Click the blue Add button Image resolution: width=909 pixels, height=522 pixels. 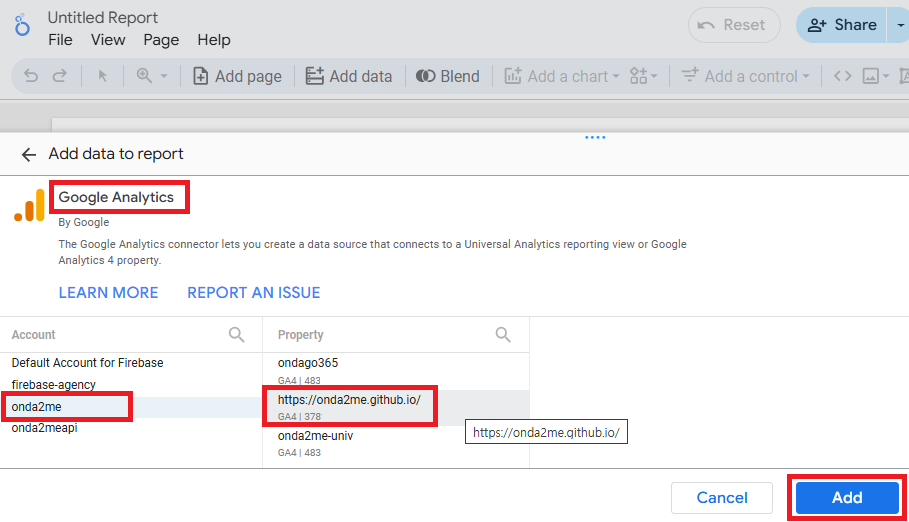pyautogui.click(x=847, y=498)
